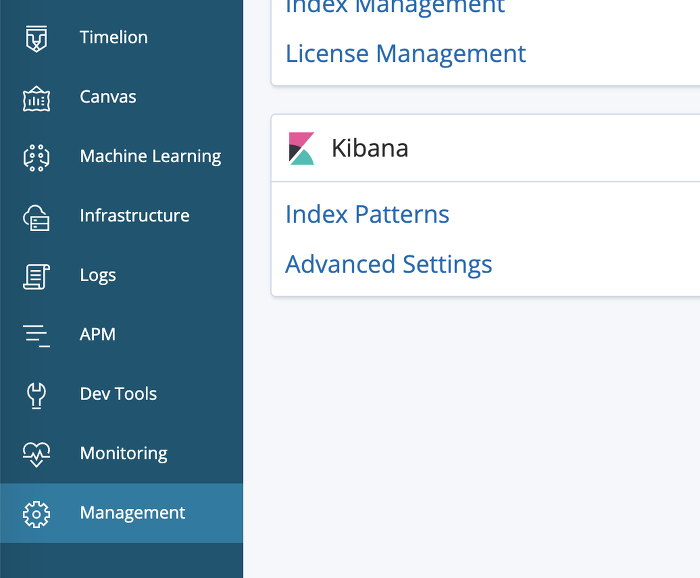
Task: Open the Machine Learning brain icon
Action: tap(36, 158)
